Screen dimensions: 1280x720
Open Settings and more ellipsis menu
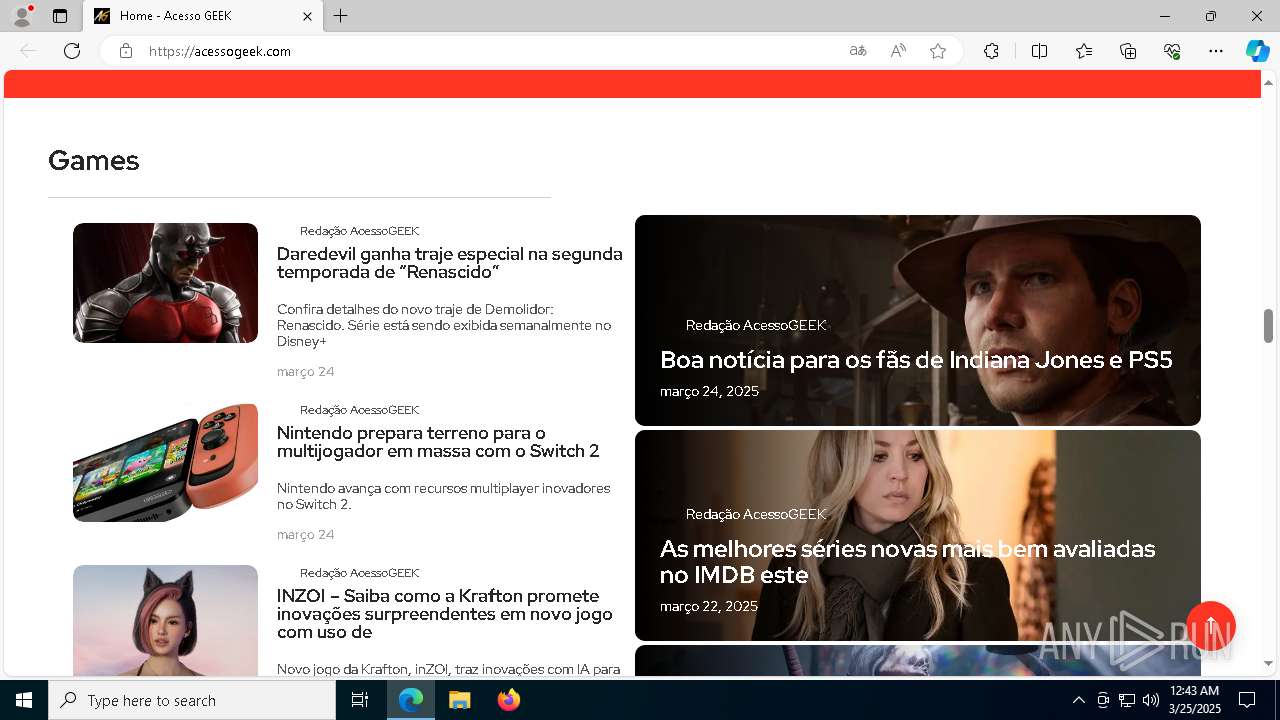point(1216,51)
